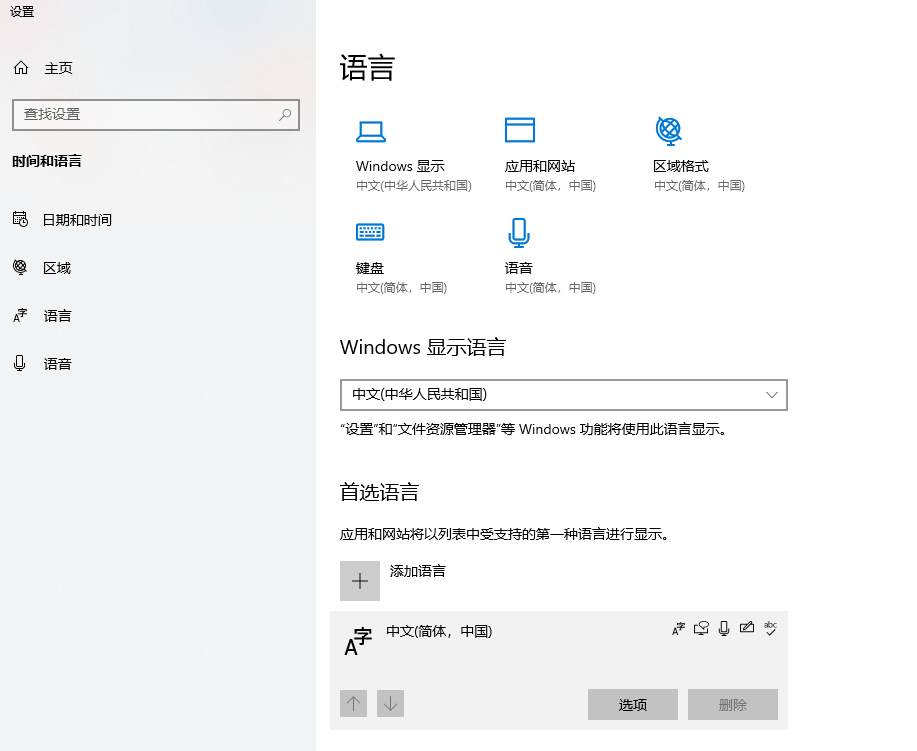917x751 pixels.
Task: Click the 时间和语言 section heading
Action: (x=47, y=161)
